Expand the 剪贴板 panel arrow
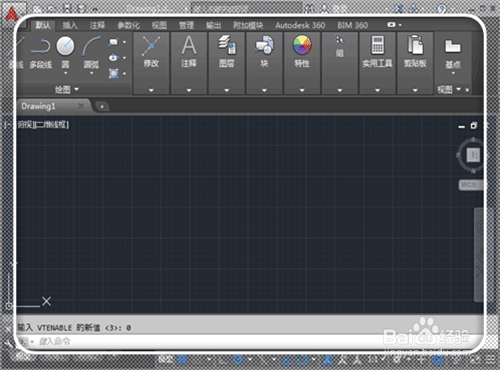Image resolution: width=500 pixels, height=370 pixels. [x=415, y=90]
